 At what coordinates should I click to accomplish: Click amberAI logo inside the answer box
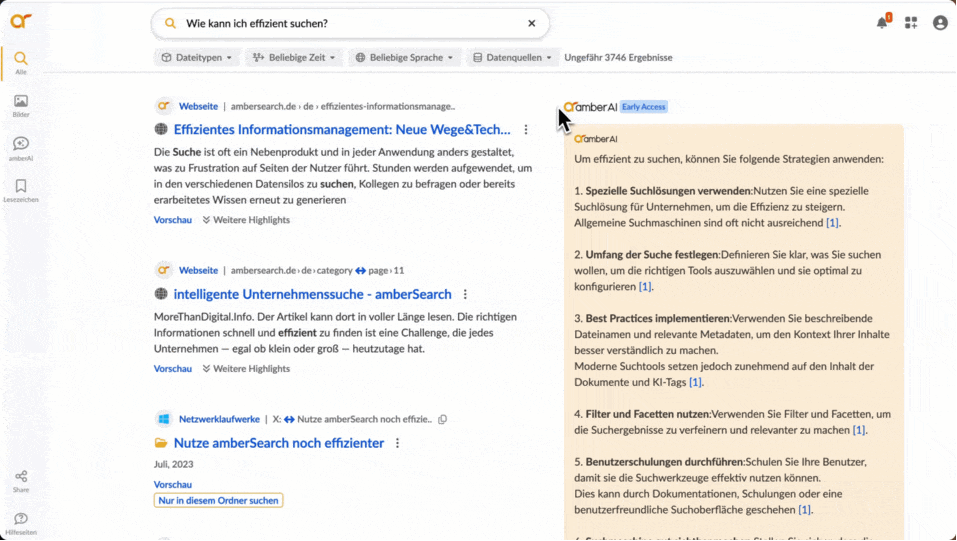pos(596,139)
